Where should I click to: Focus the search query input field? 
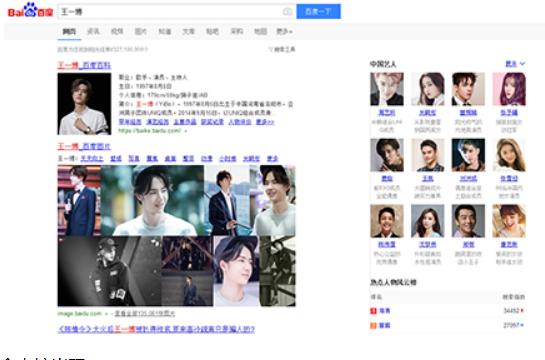[x=170, y=11]
